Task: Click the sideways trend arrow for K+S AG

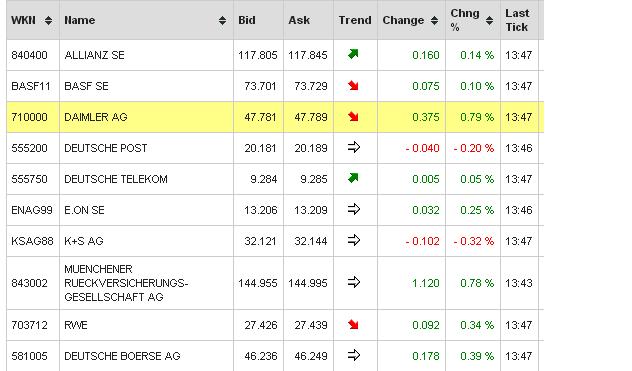Action: [x=353, y=240]
